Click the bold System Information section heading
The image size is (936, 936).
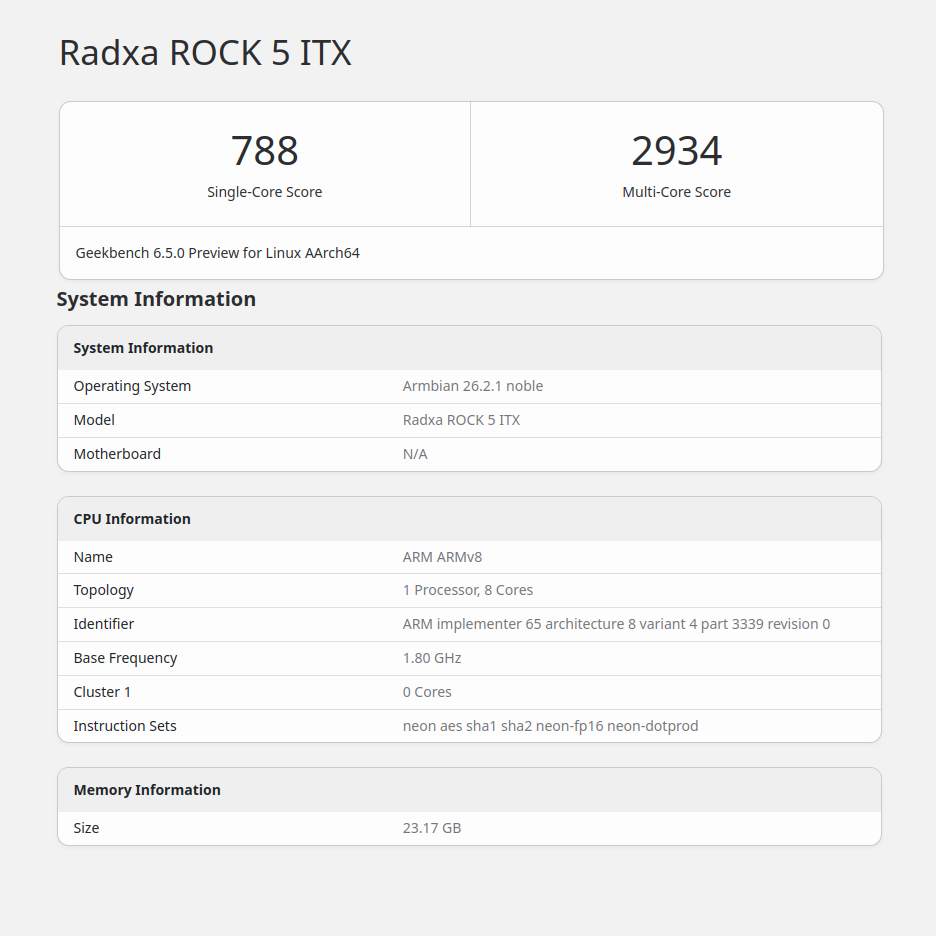click(156, 299)
